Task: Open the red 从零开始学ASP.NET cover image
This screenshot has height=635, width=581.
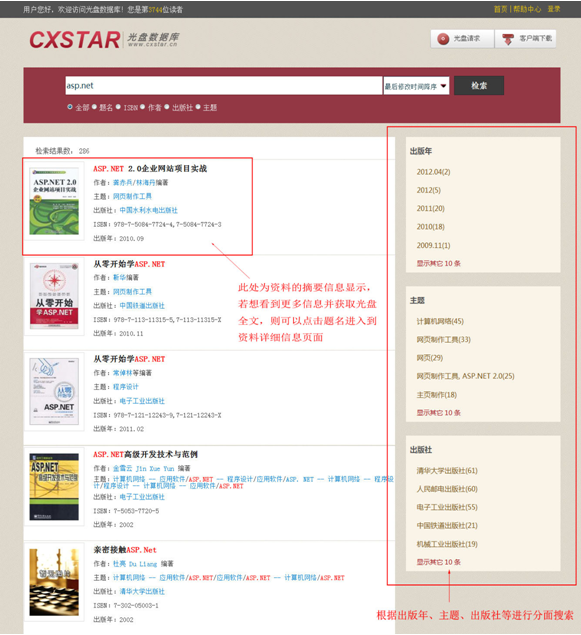Action: pyautogui.click(x=54, y=296)
